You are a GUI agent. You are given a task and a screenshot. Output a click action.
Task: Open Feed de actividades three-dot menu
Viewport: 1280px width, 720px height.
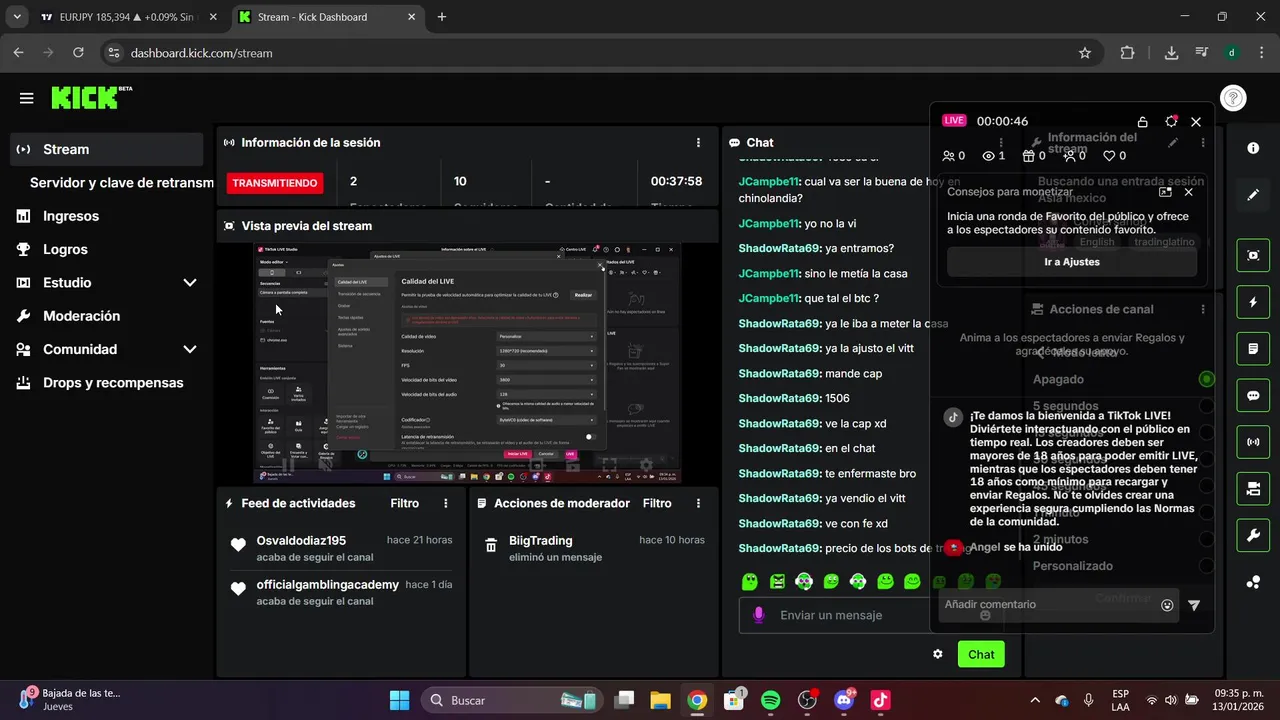(x=446, y=503)
